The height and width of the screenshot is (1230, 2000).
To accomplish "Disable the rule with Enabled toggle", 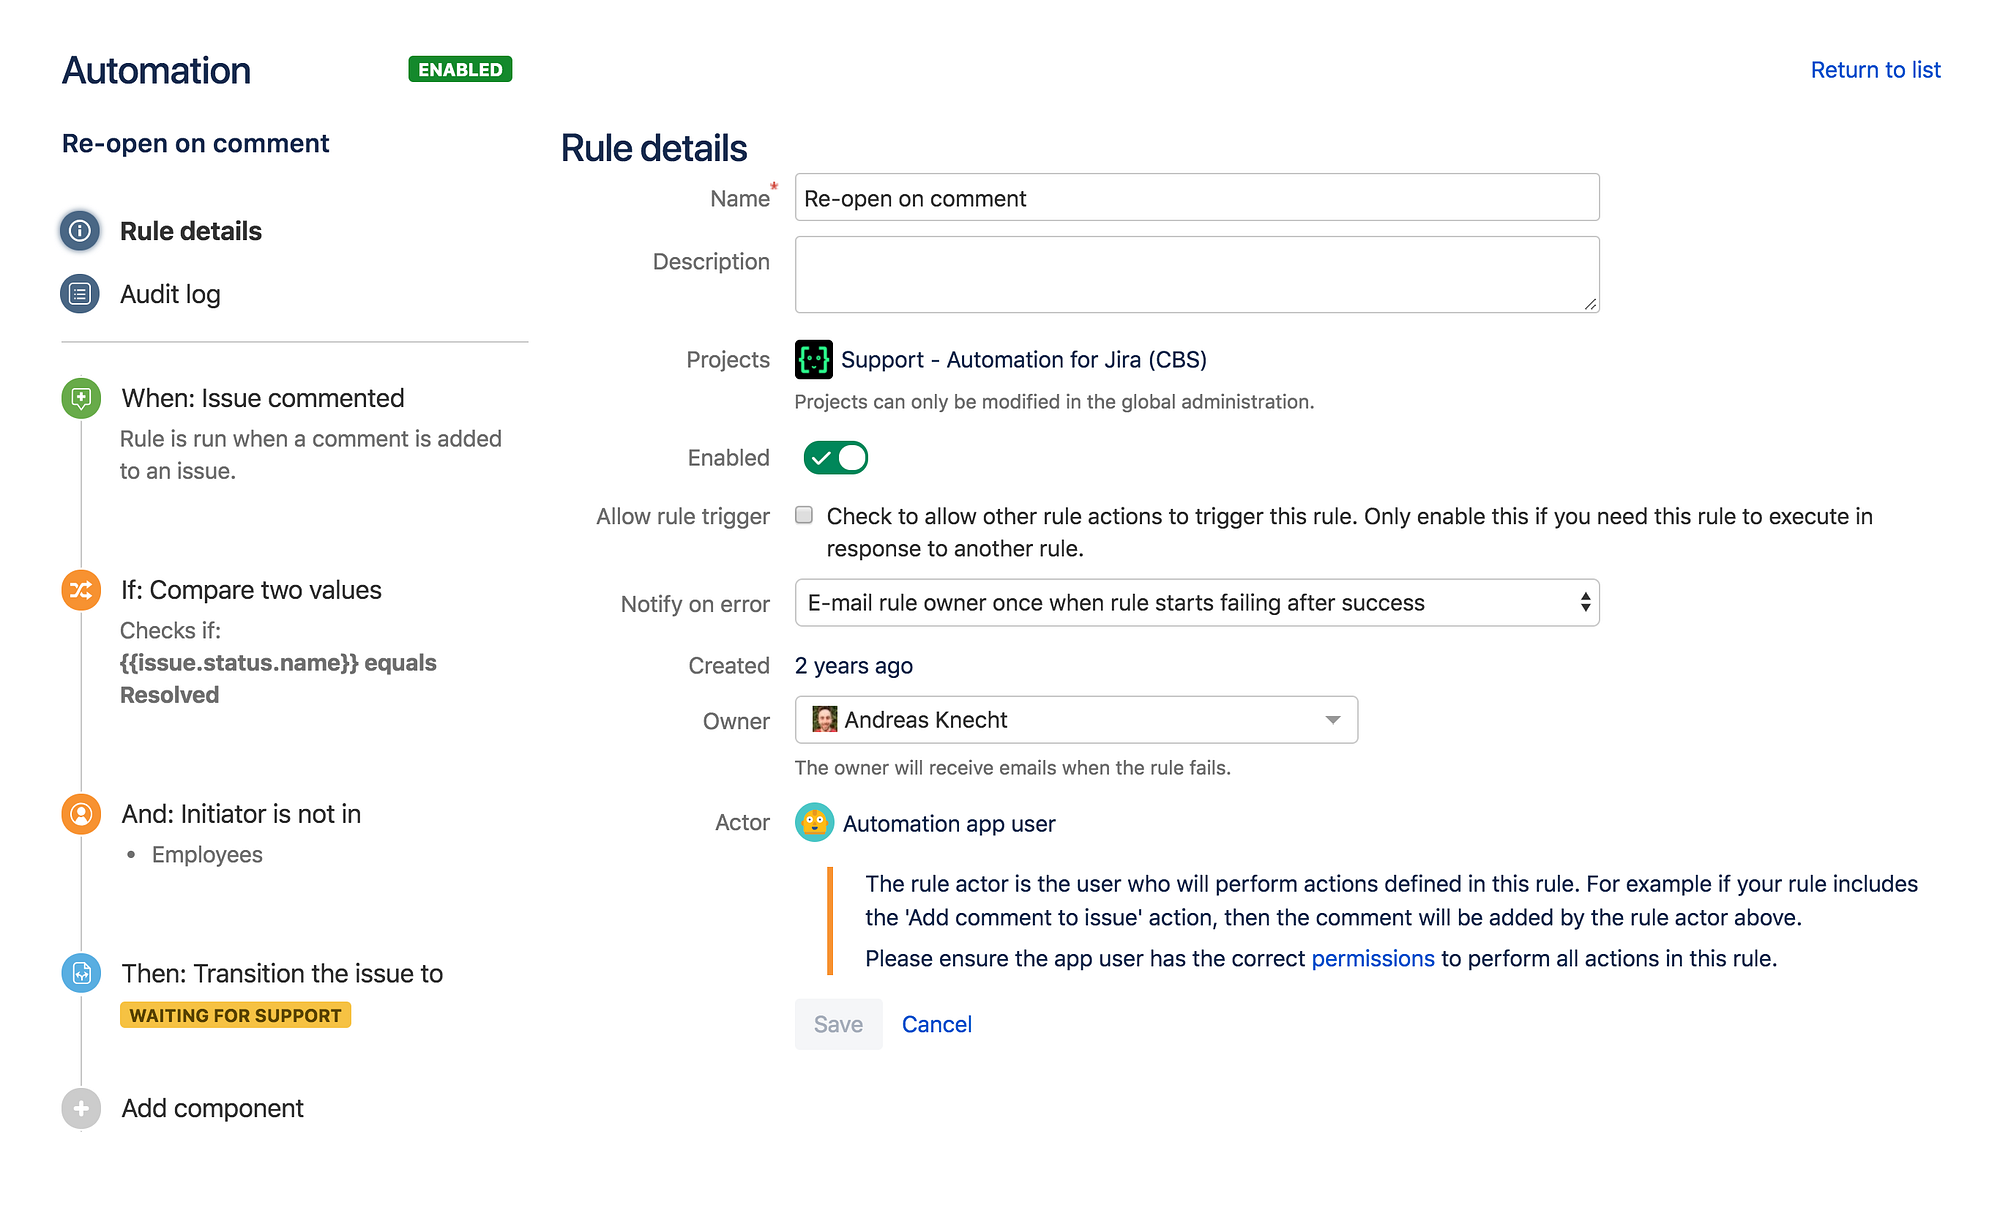I will pyautogui.click(x=835, y=458).
